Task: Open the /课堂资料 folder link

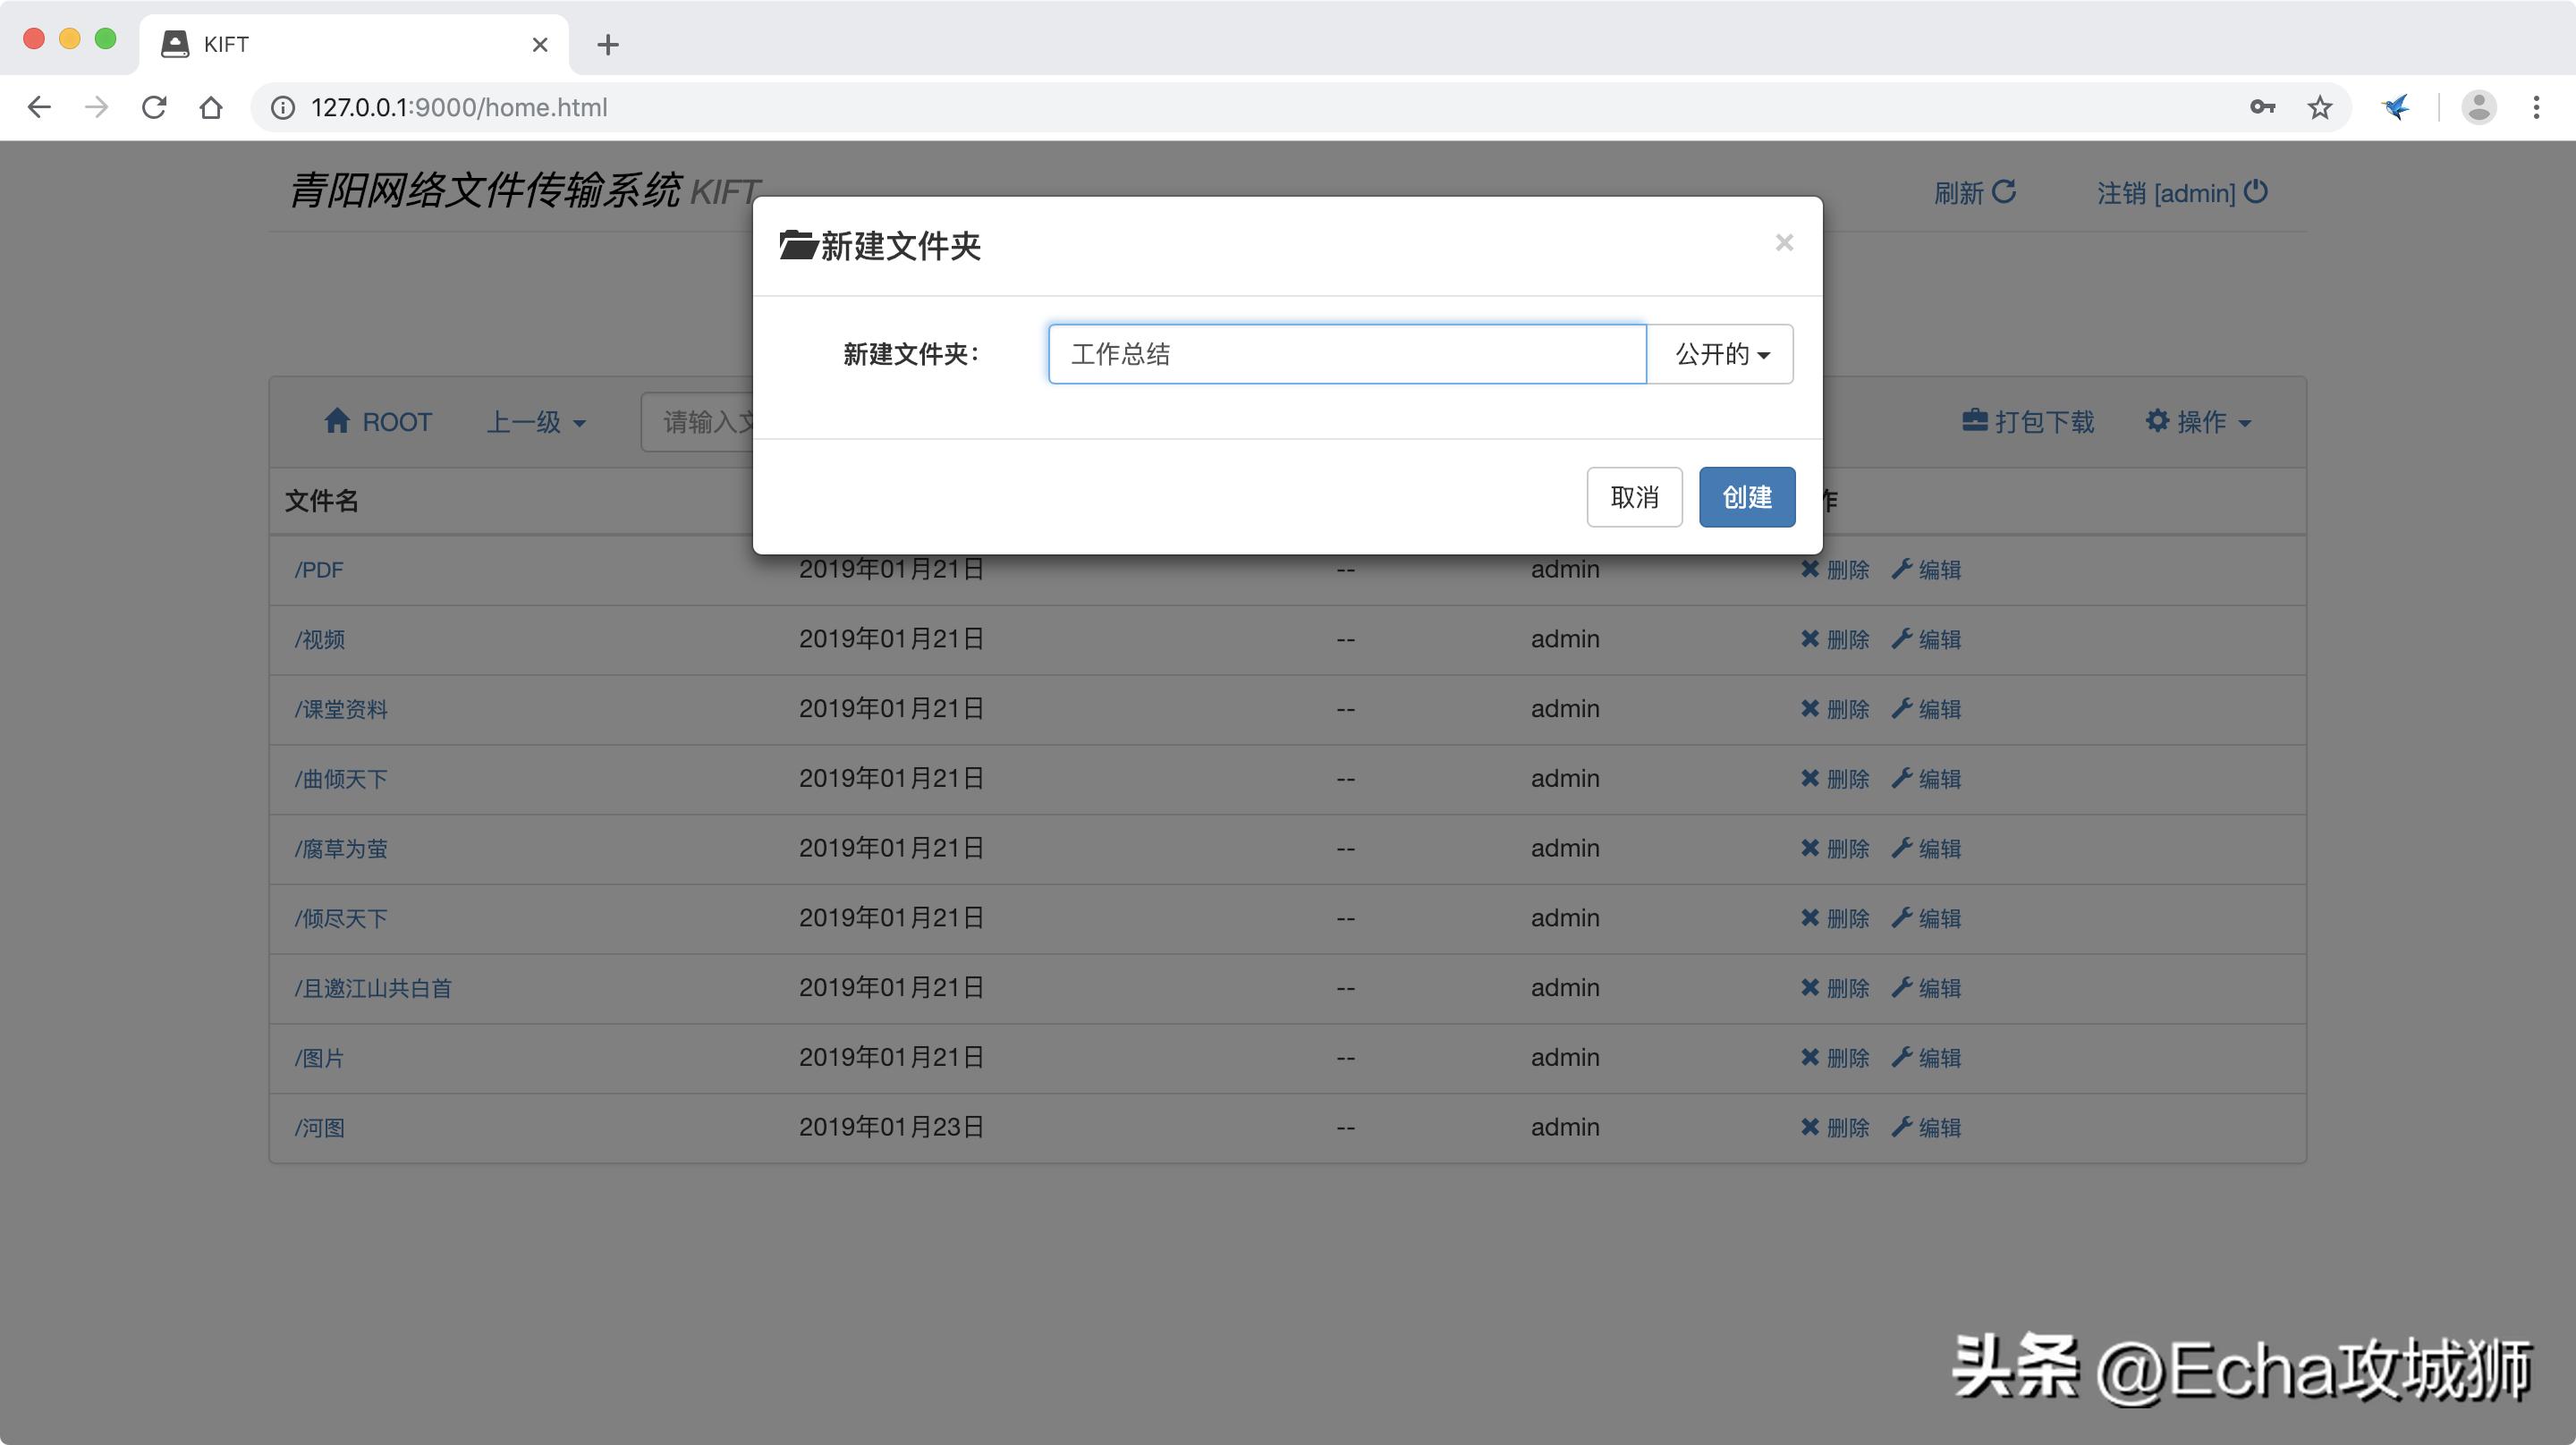Action: (342, 709)
